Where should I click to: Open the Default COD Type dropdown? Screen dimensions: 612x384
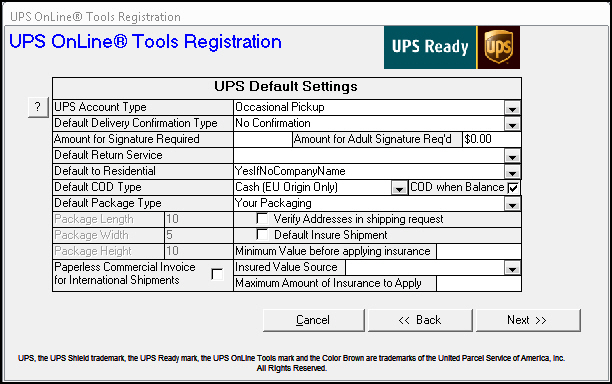tap(399, 188)
